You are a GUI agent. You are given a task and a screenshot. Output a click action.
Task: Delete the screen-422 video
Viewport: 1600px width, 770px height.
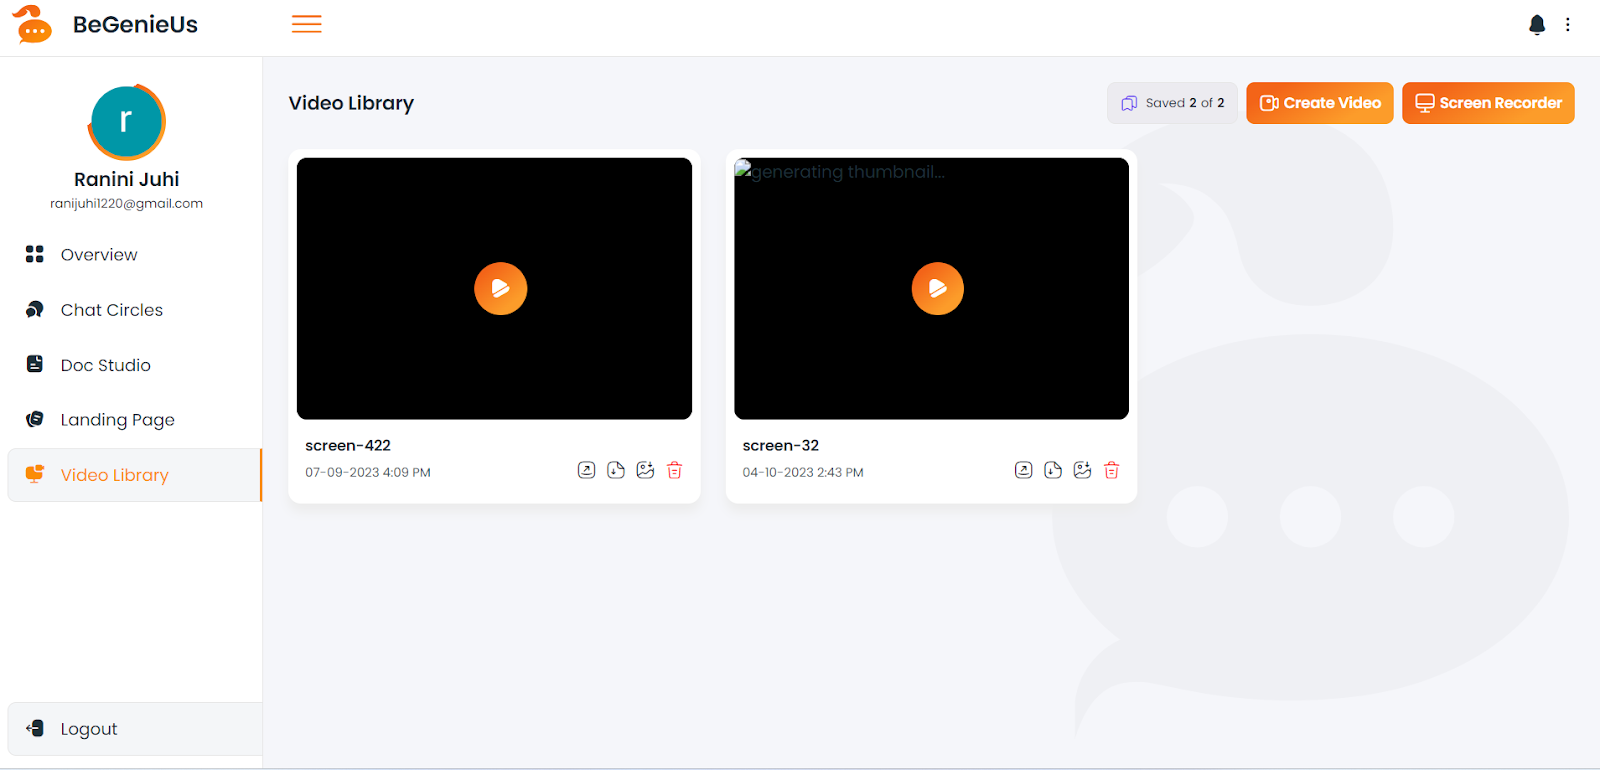pyautogui.click(x=675, y=470)
